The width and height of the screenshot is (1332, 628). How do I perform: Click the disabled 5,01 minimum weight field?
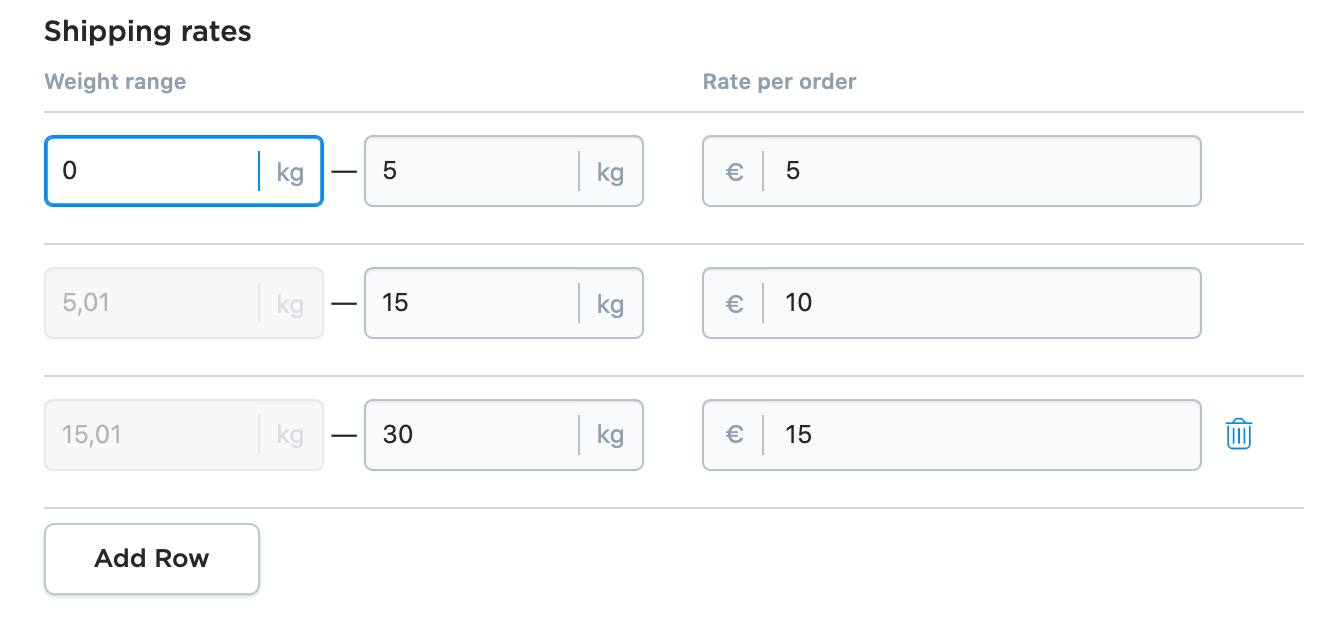coord(184,303)
